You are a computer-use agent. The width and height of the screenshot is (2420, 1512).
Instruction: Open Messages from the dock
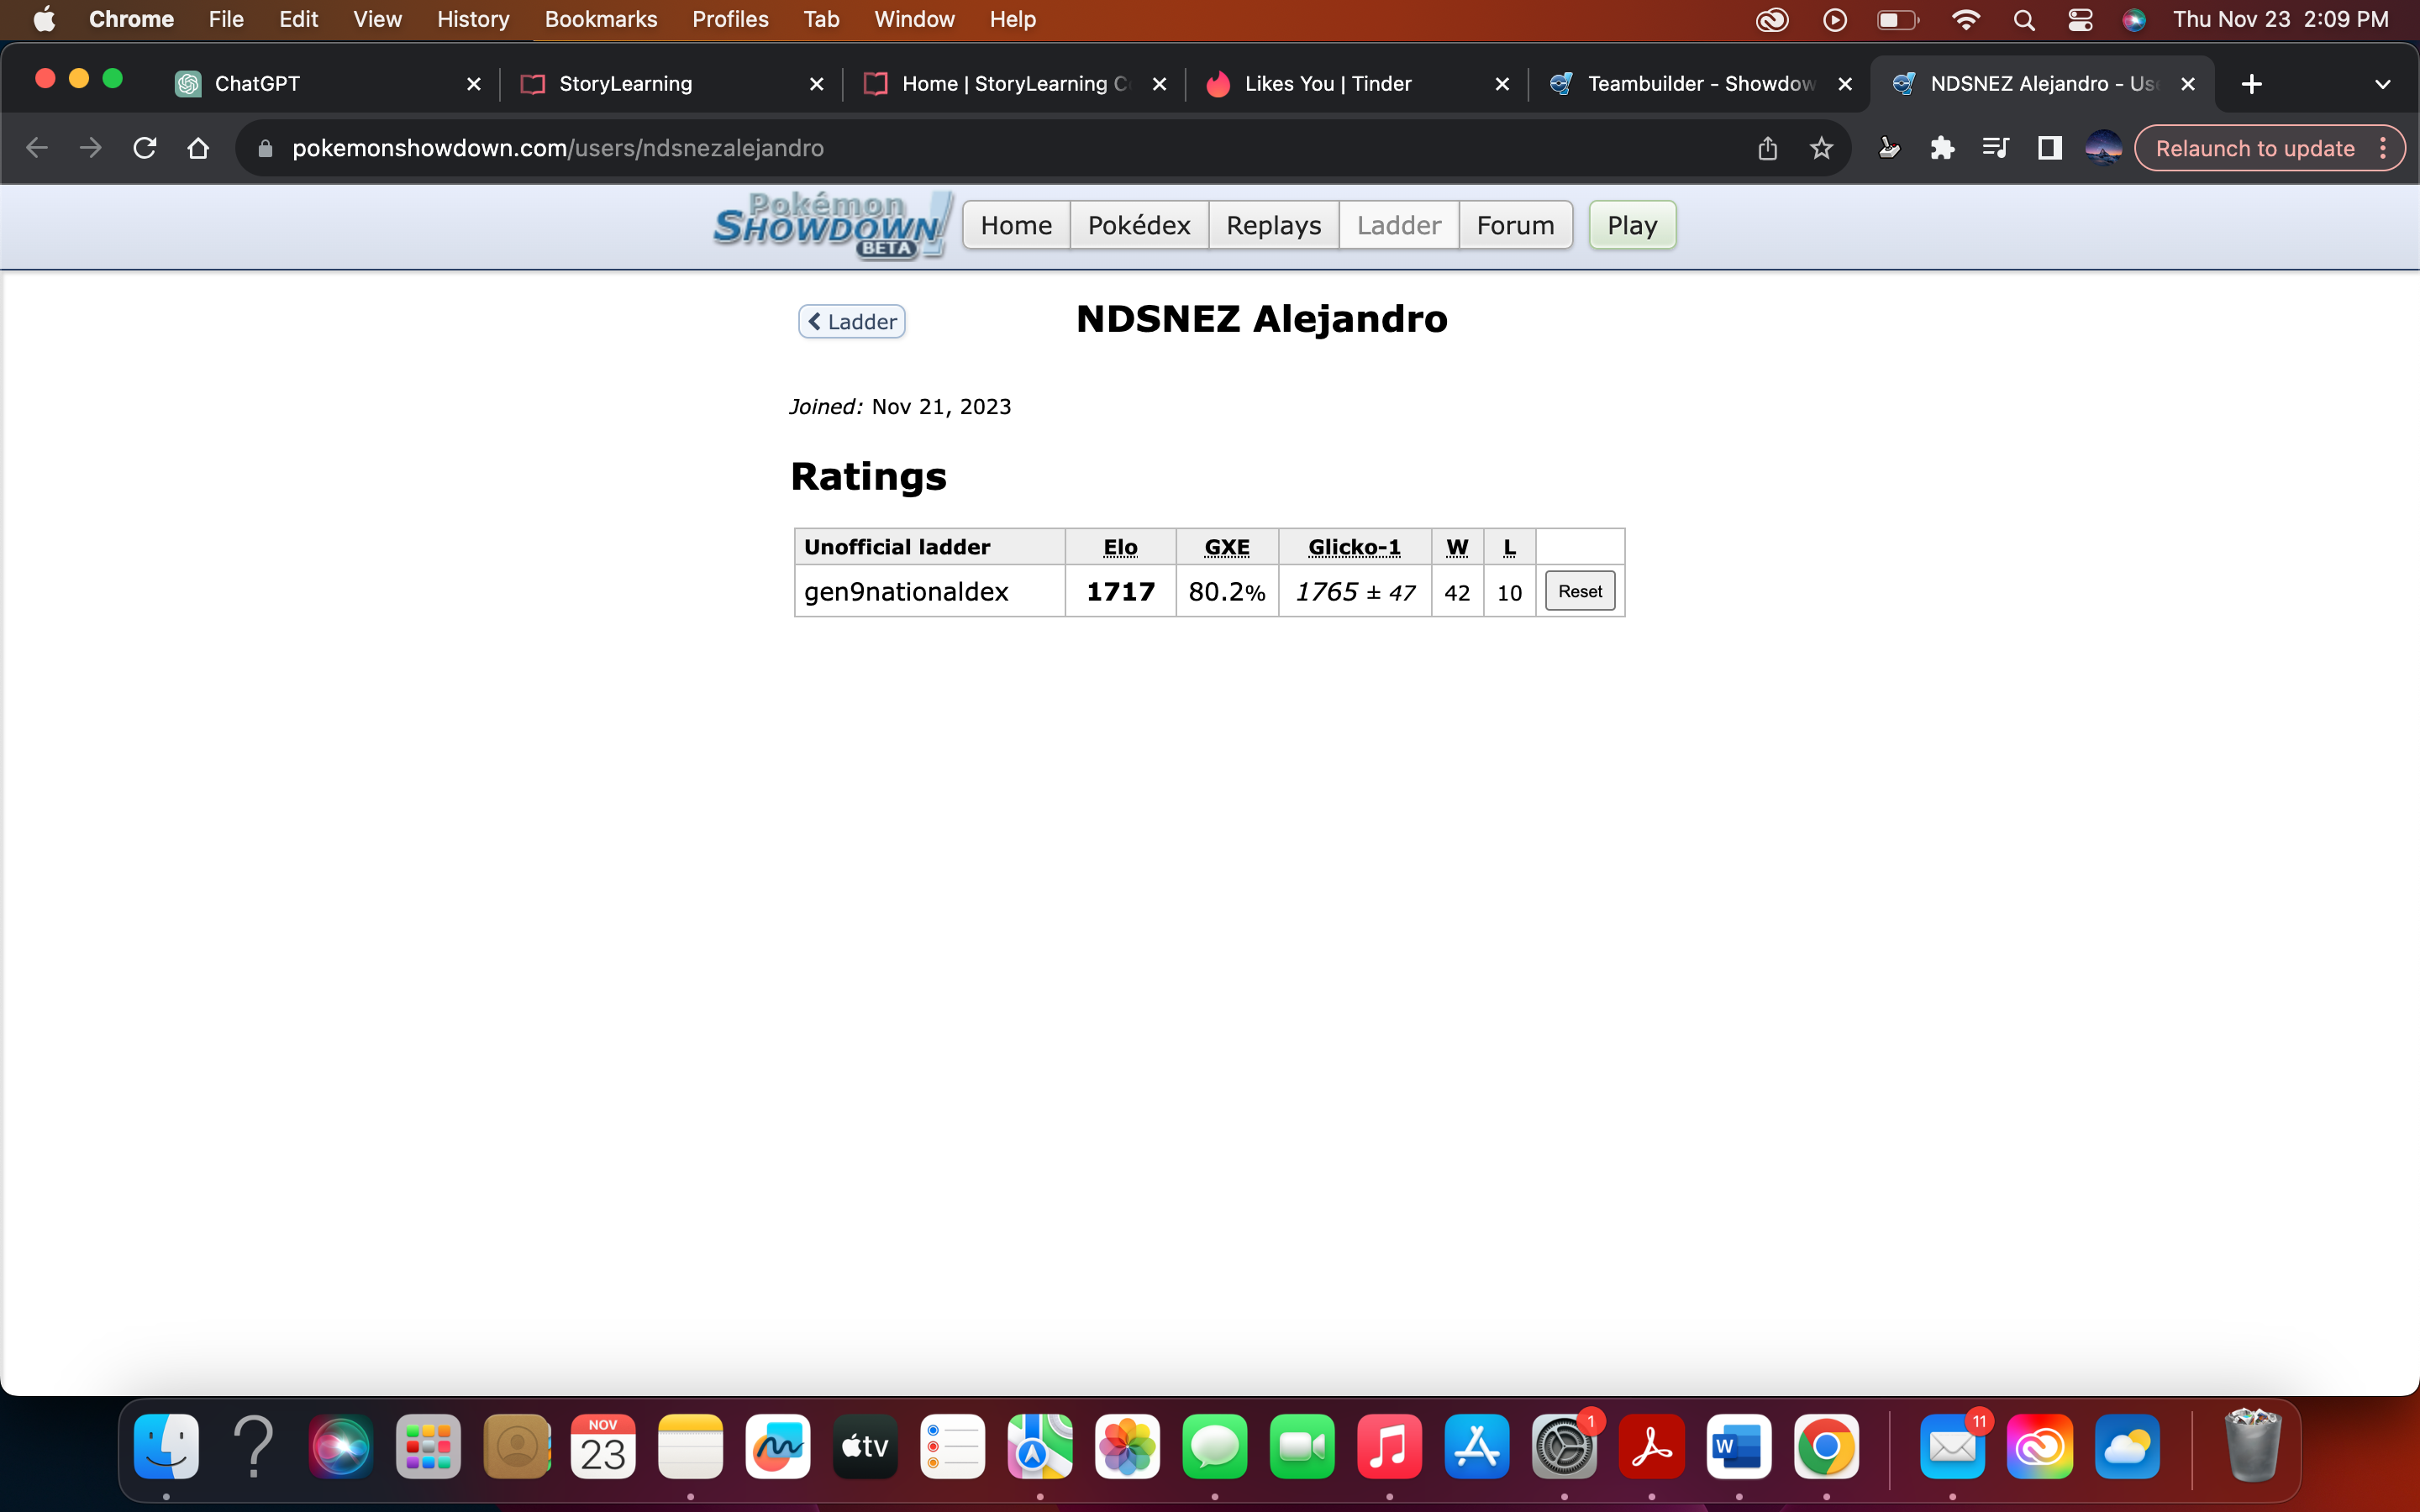point(1215,1446)
